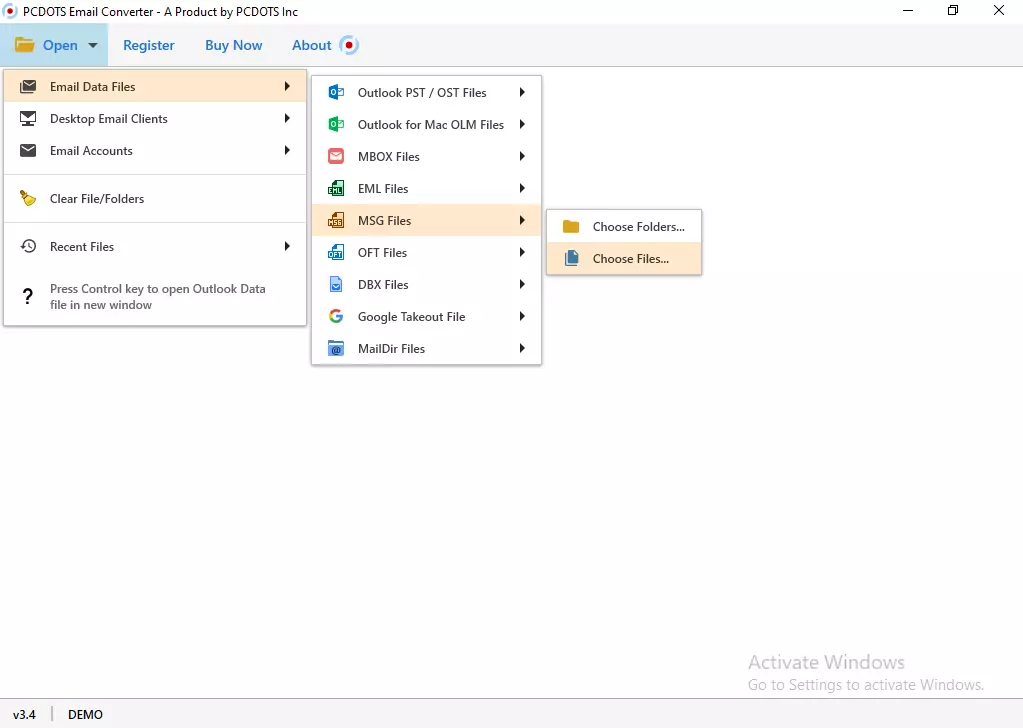Expand the DBX Files submenu arrow
The image size is (1023, 728).
(522, 284)
